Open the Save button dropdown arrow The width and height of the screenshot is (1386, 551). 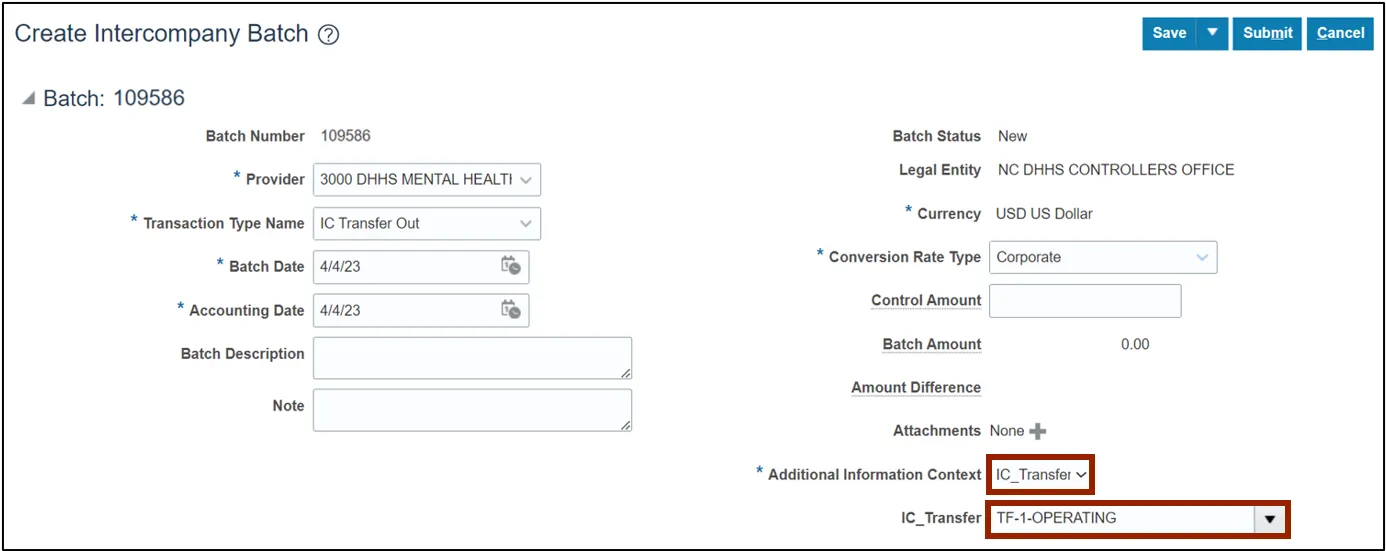tap(1212, 33)
